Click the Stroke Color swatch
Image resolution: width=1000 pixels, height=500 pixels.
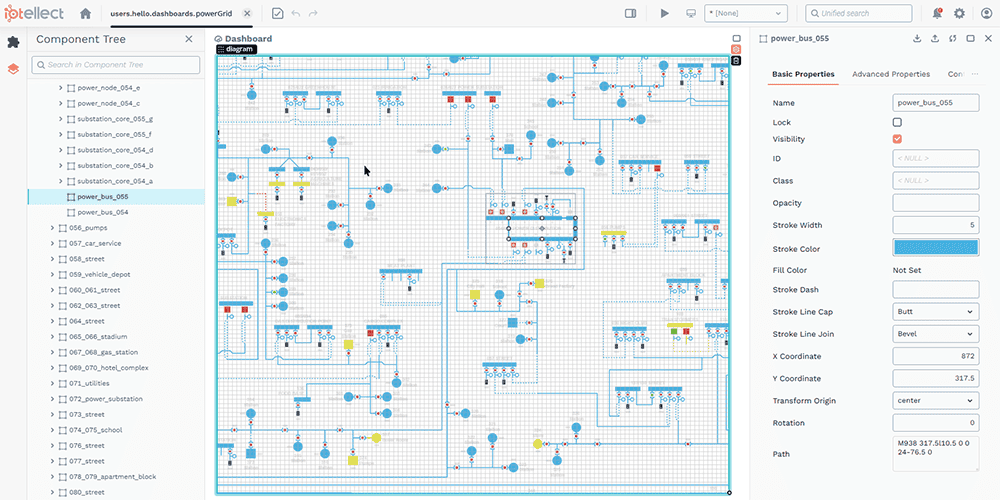(x=935, y=249)
